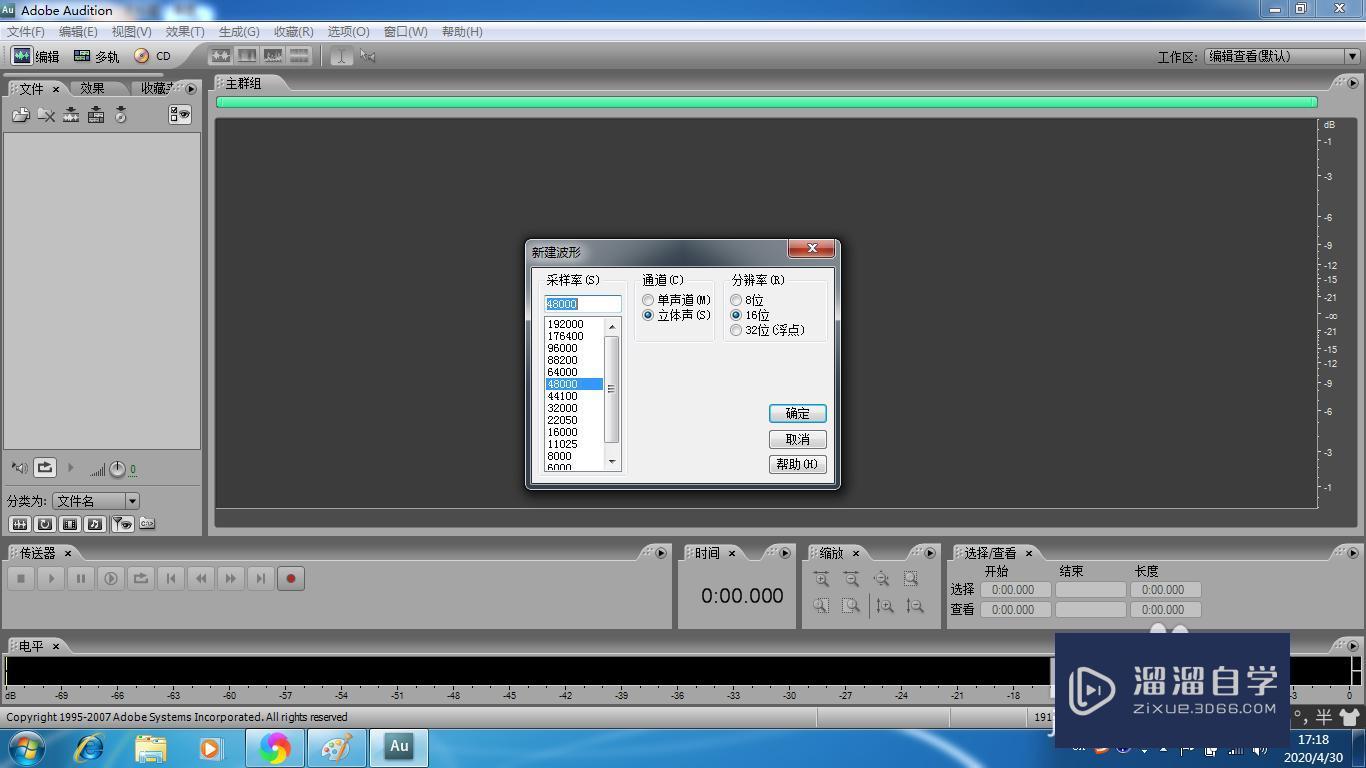Image resolution: width=1366 pixels, height=768 pixels.
Task: Click zoom out horizontally icon
Action: [x=851, y=579]
